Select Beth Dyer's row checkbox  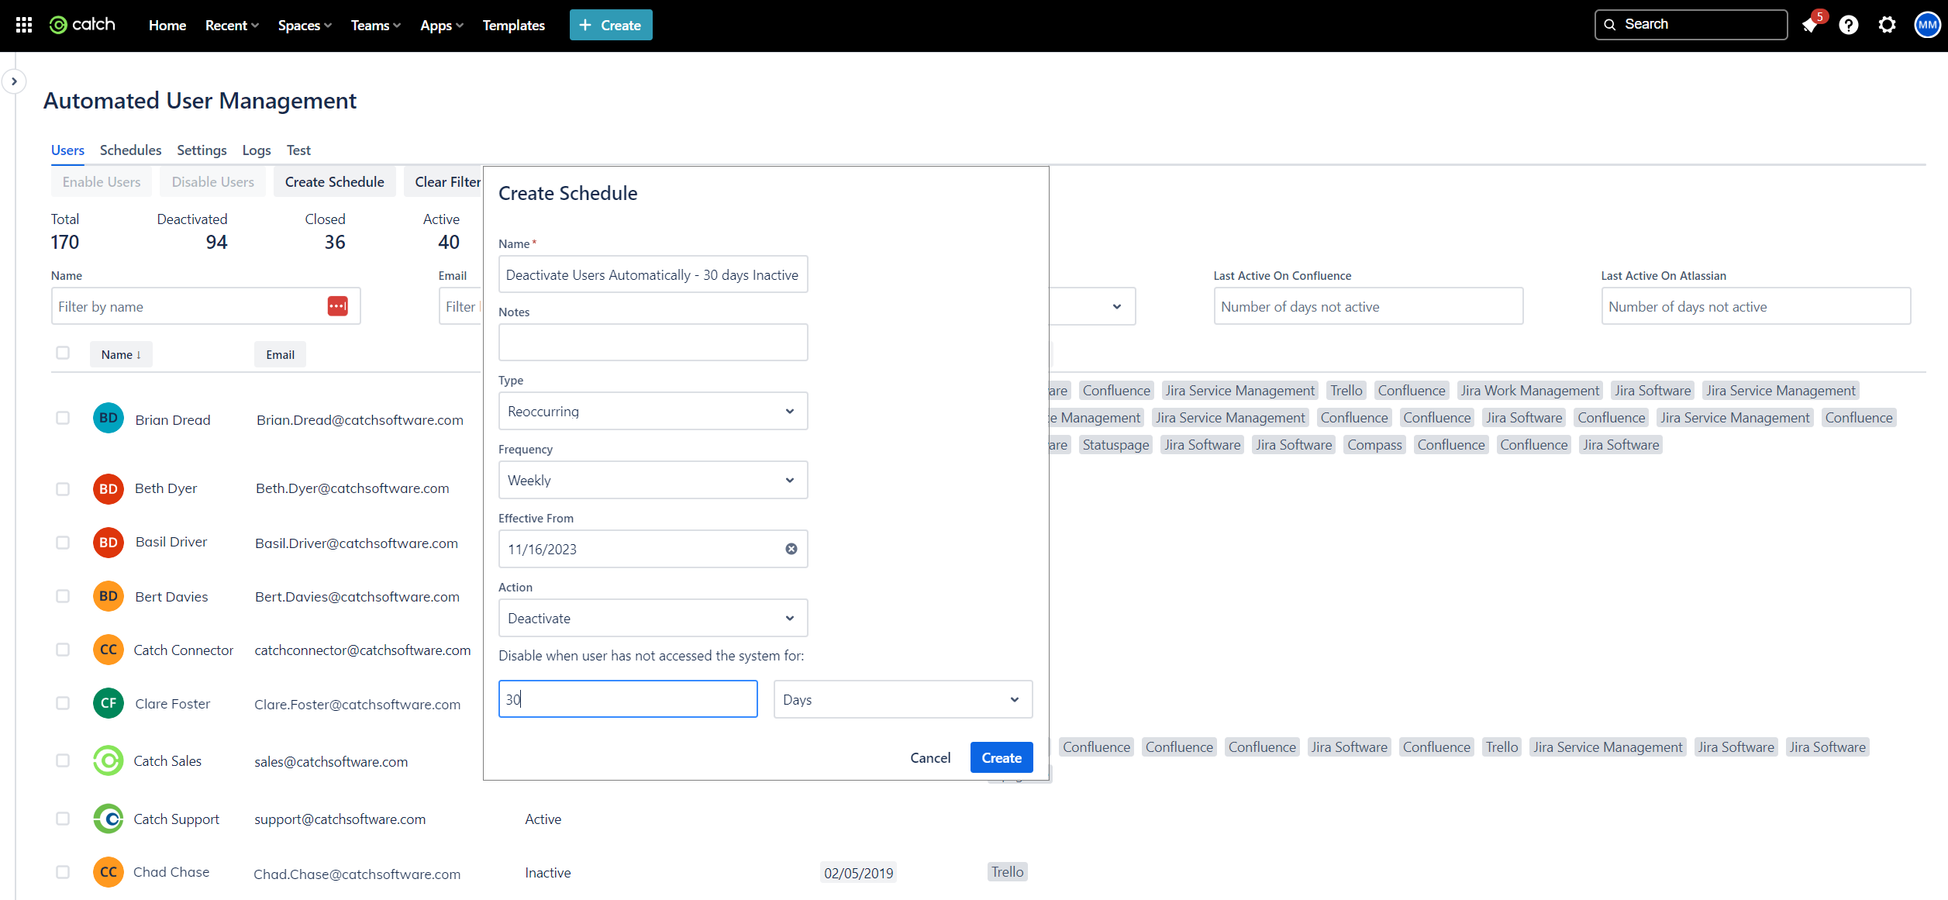click(63, 489)
